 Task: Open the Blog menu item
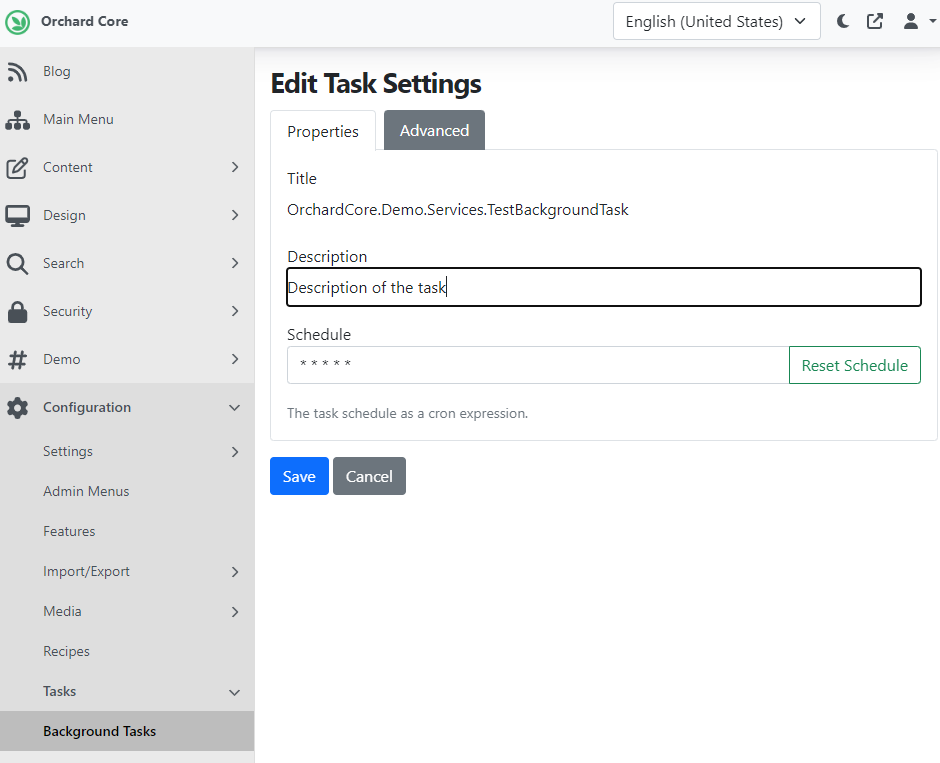(57, 71)
